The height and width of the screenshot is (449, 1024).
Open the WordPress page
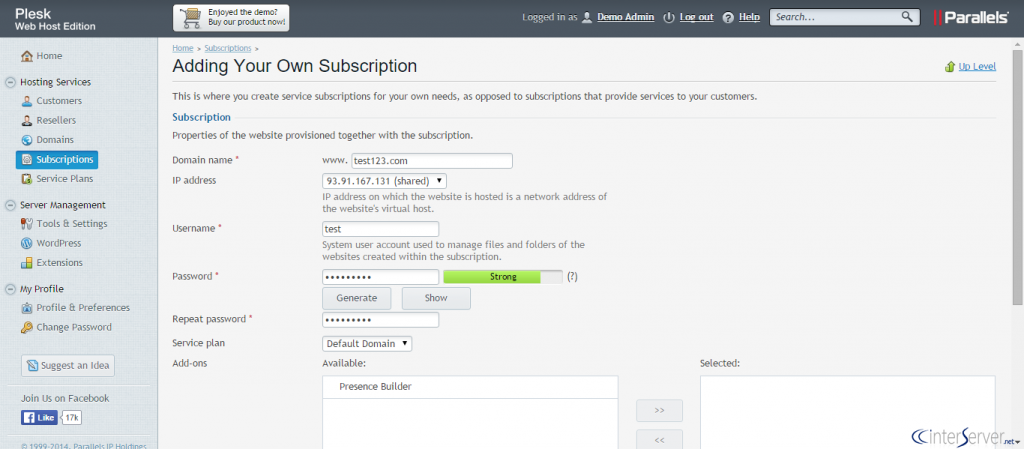[59, 243]
